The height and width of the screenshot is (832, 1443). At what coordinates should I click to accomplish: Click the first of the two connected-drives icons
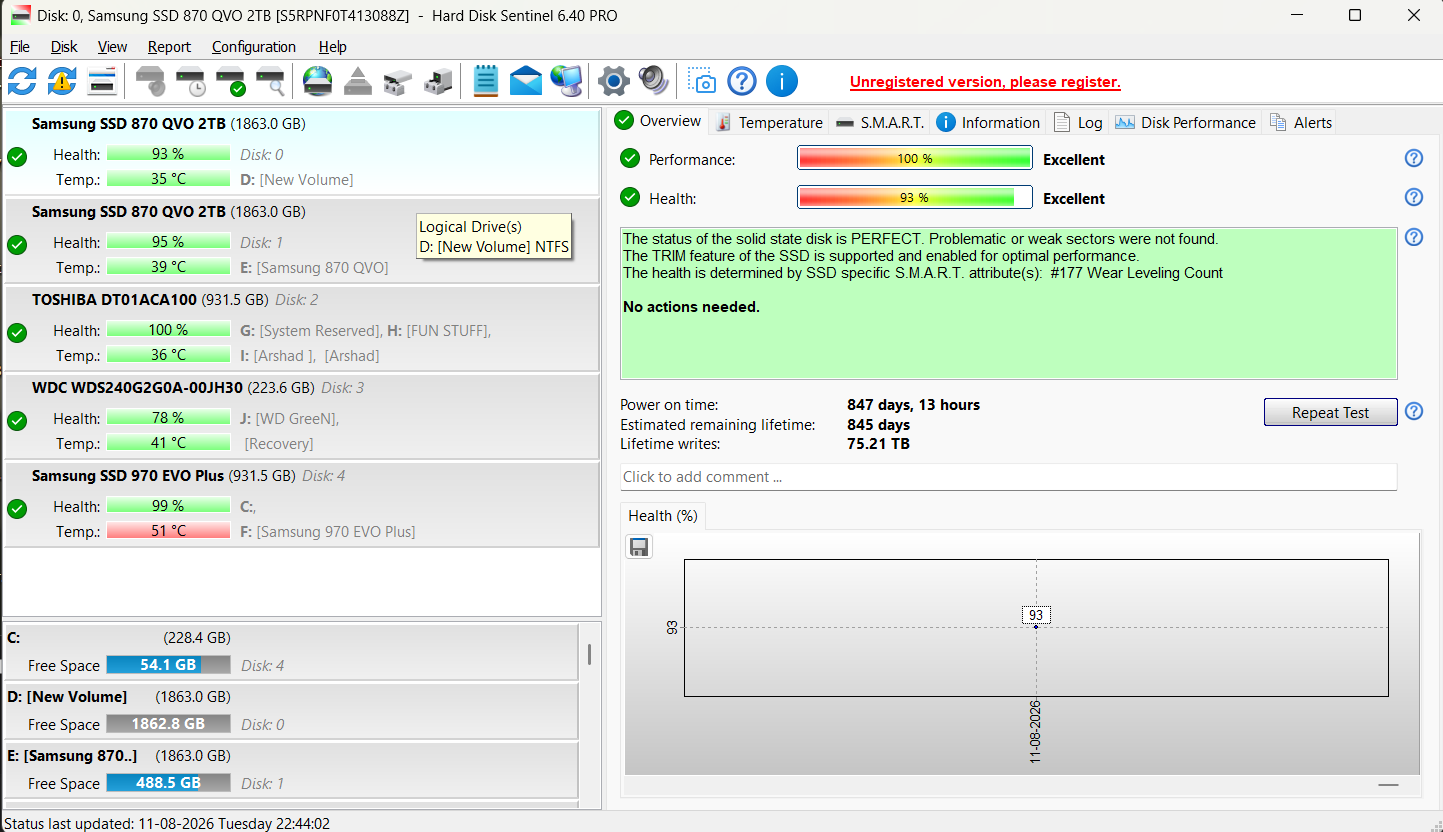398,81
